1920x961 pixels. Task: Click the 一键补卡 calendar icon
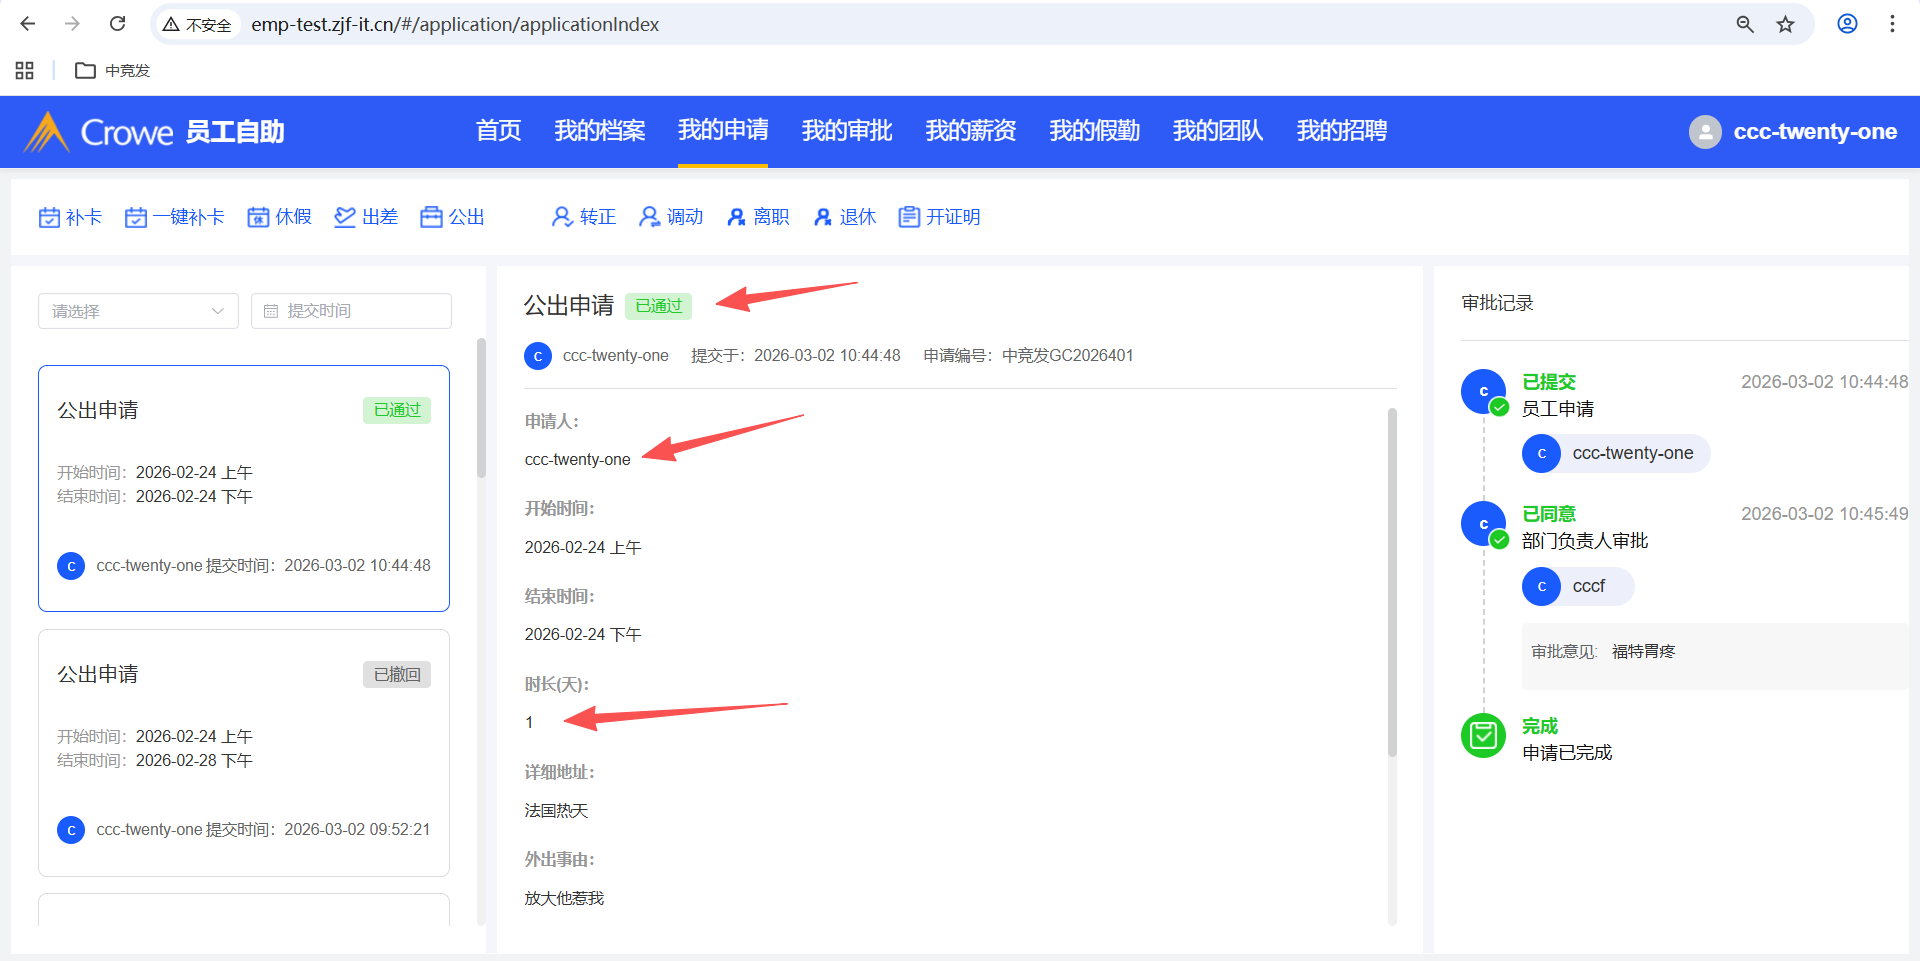click(x=136, y=217)
